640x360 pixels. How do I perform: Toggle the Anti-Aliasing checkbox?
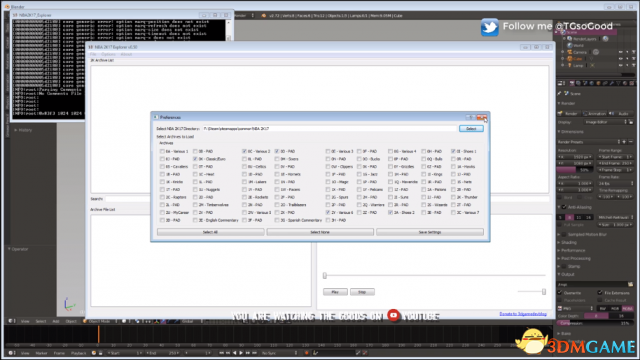564,207
